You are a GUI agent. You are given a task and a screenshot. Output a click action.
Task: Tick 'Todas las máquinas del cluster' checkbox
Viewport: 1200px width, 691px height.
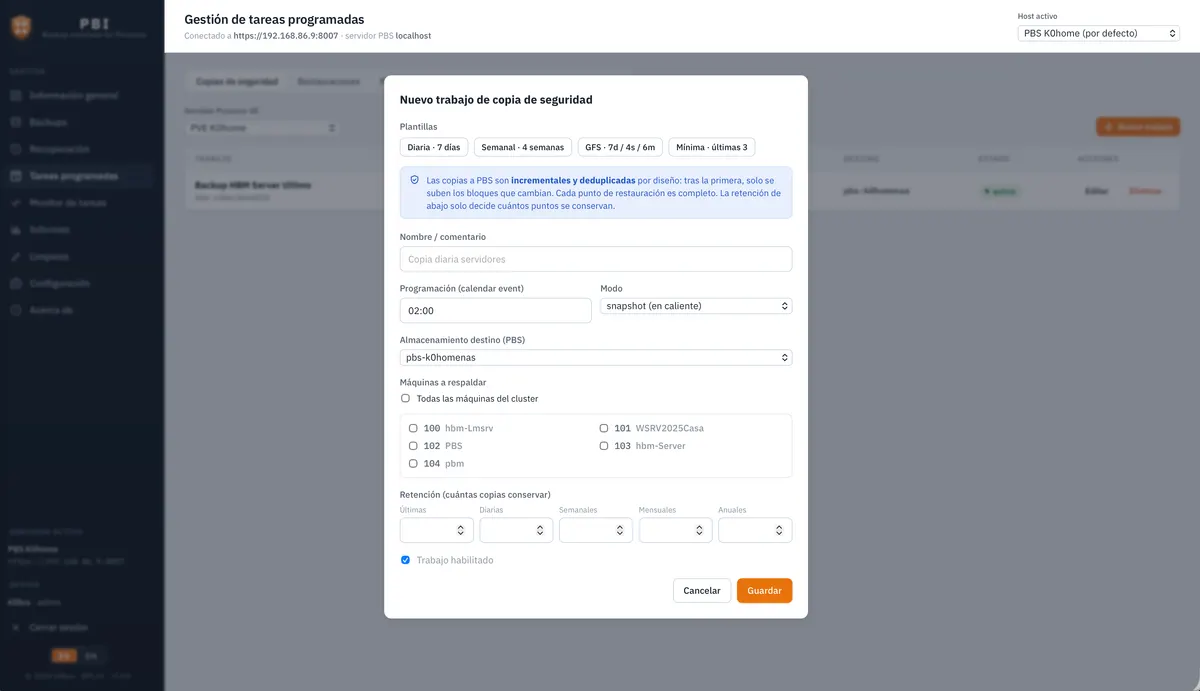(405, 398)
